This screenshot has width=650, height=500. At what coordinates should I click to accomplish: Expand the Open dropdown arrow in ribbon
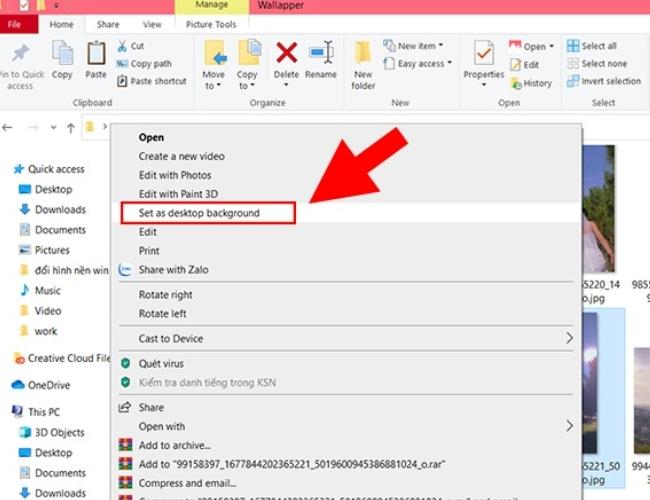[x=552, y=46]
